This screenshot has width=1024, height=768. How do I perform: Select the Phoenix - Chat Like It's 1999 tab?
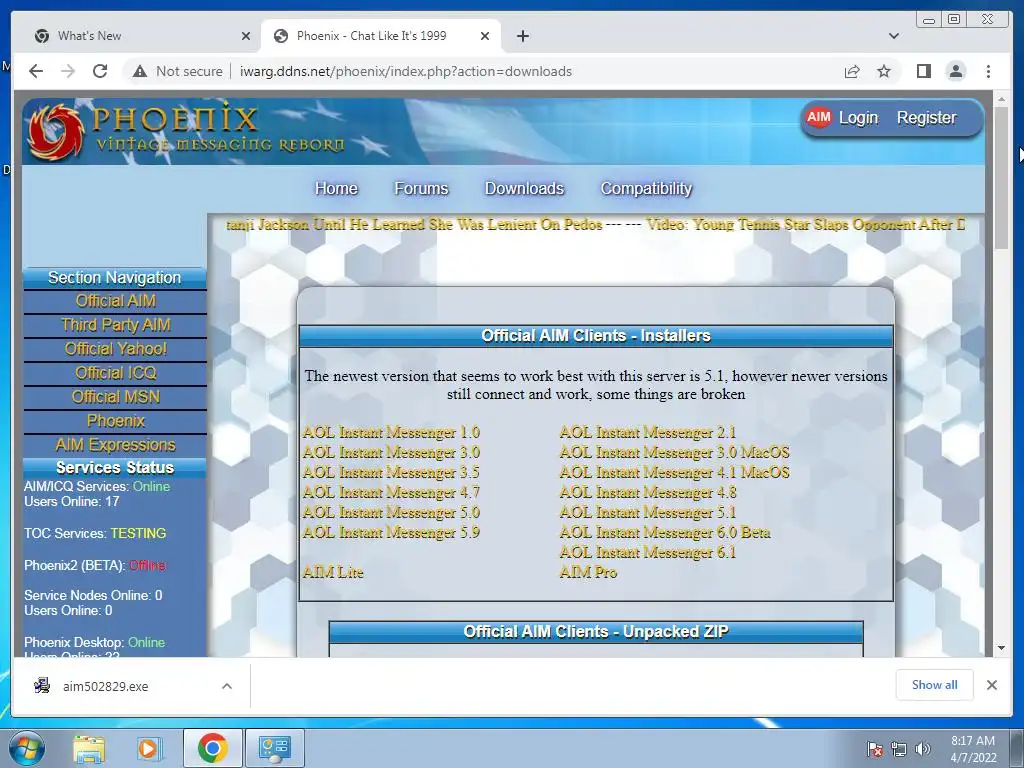coord(381,36)
